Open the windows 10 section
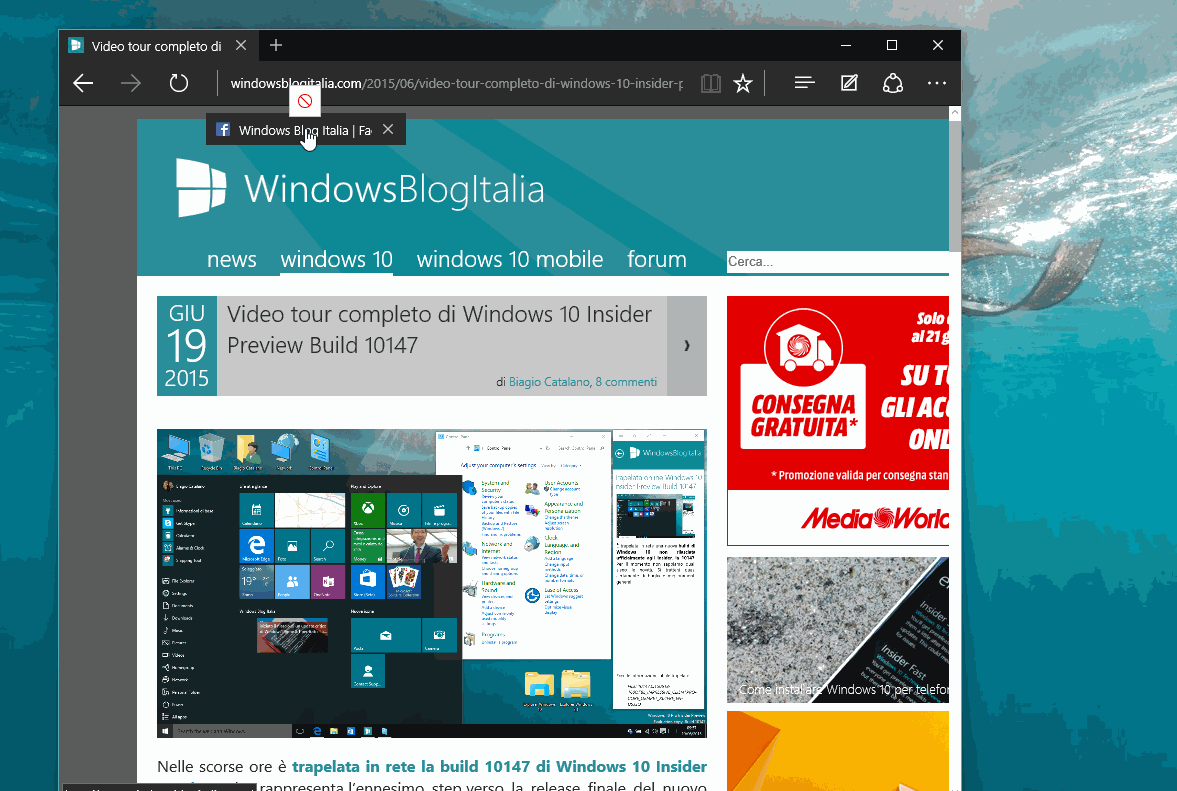1177x791 pixels. click(x=336, y=260)
